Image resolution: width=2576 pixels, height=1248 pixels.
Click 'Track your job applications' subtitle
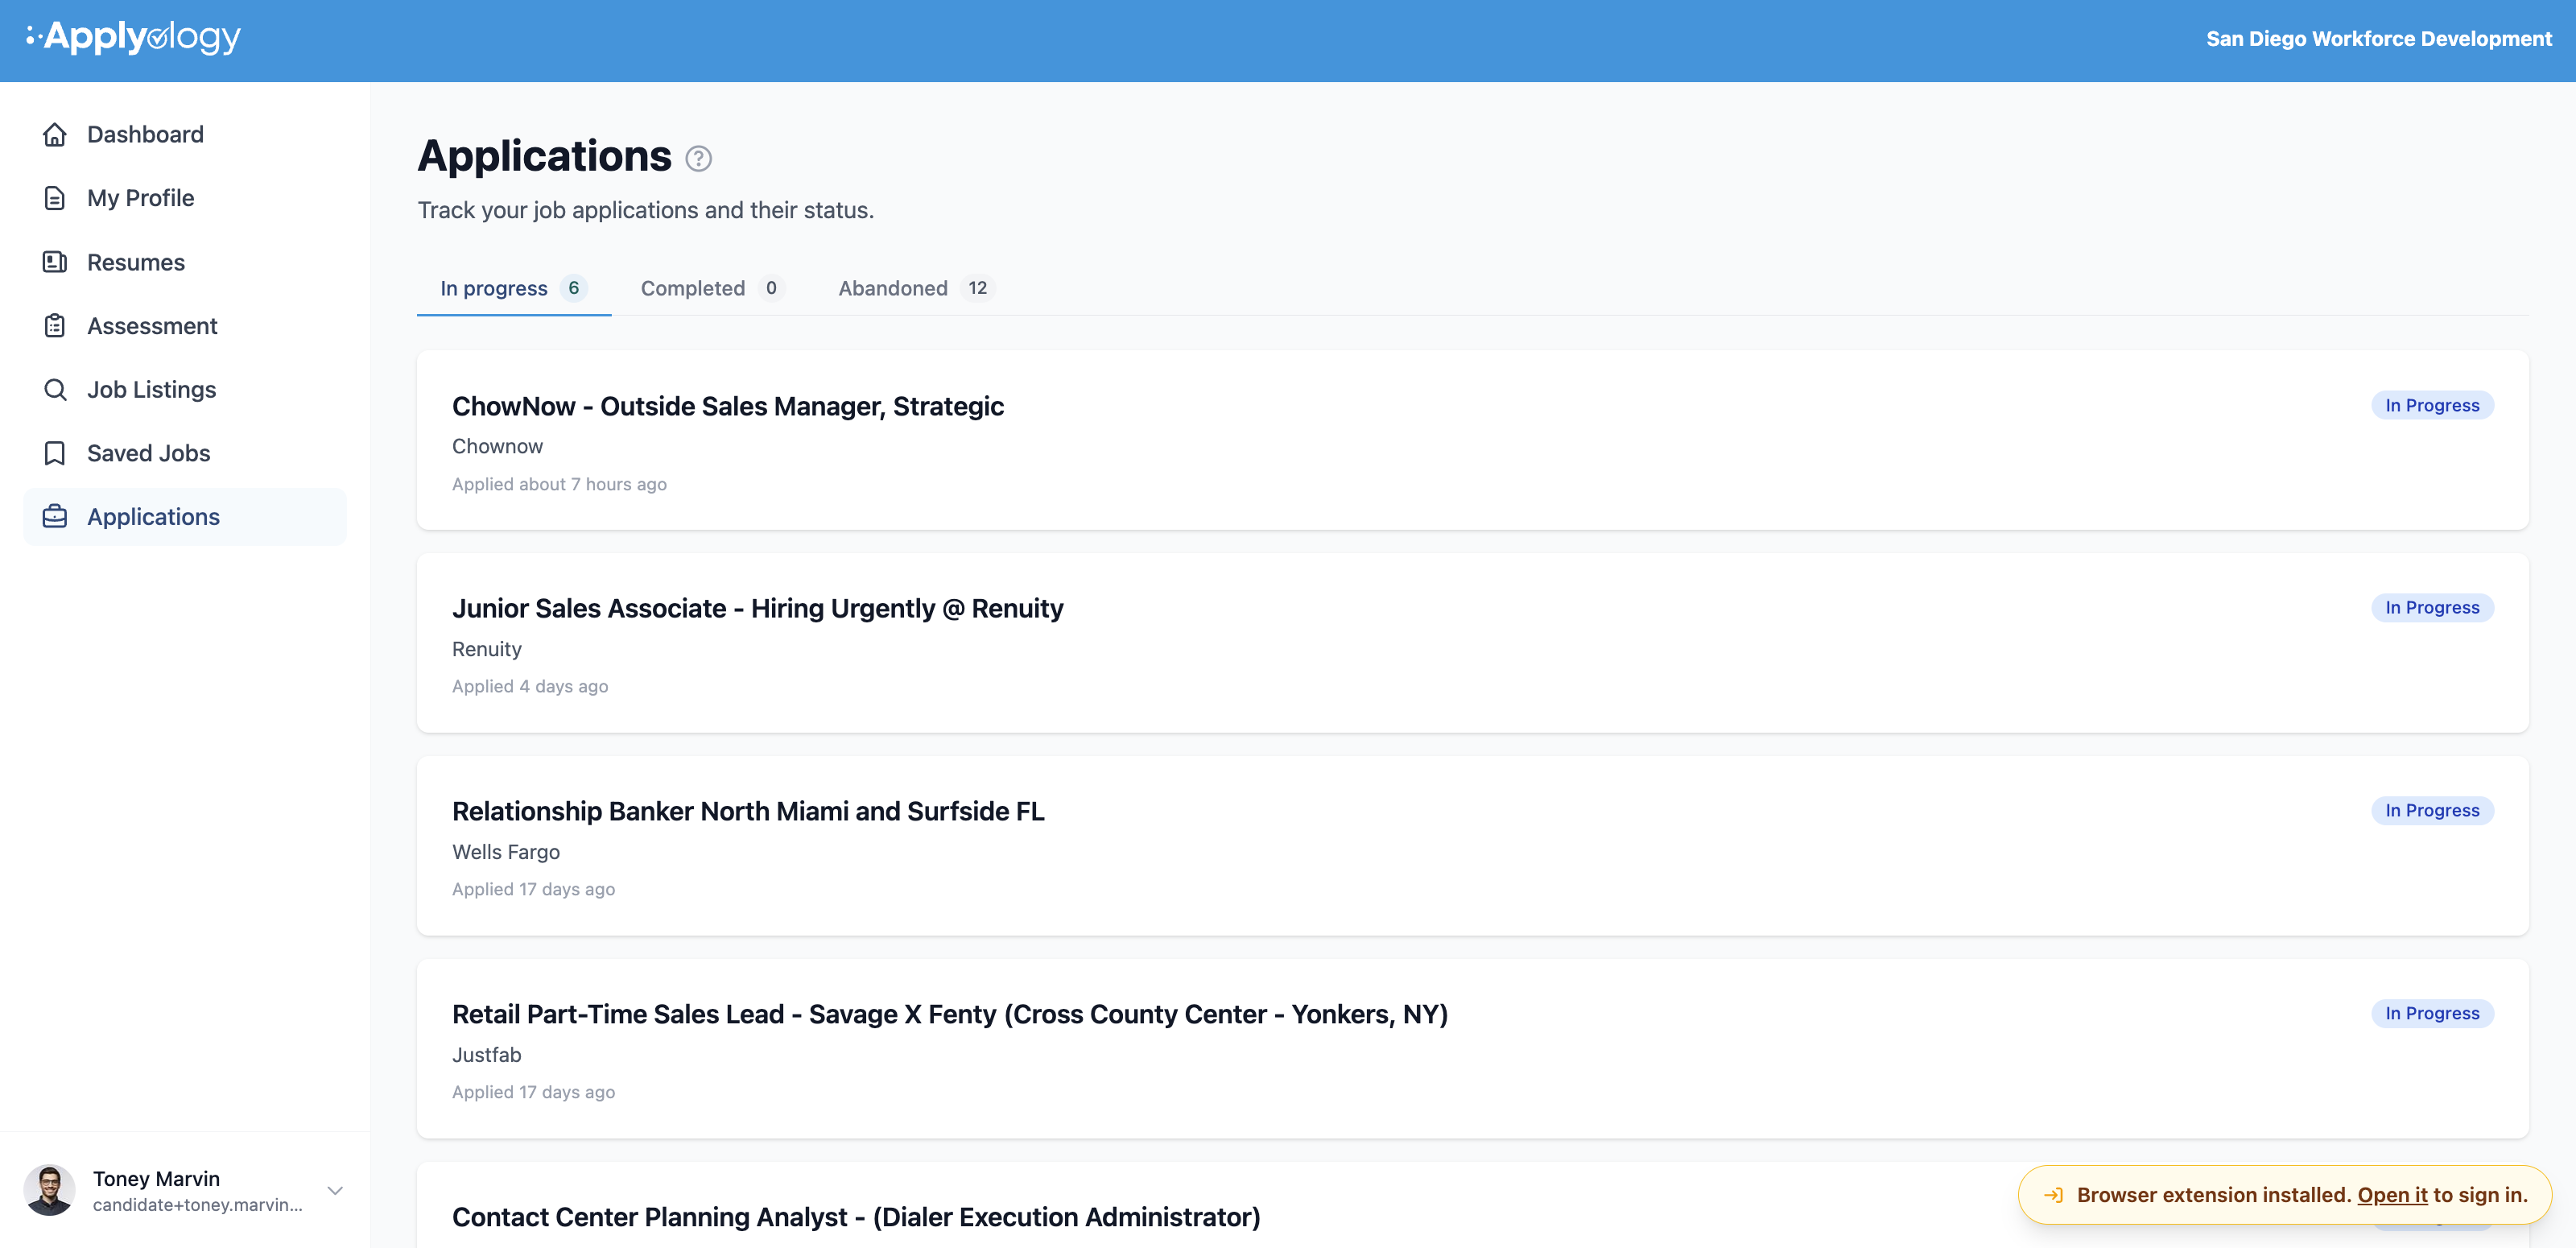pyautogui.click(x=645, y=210)
